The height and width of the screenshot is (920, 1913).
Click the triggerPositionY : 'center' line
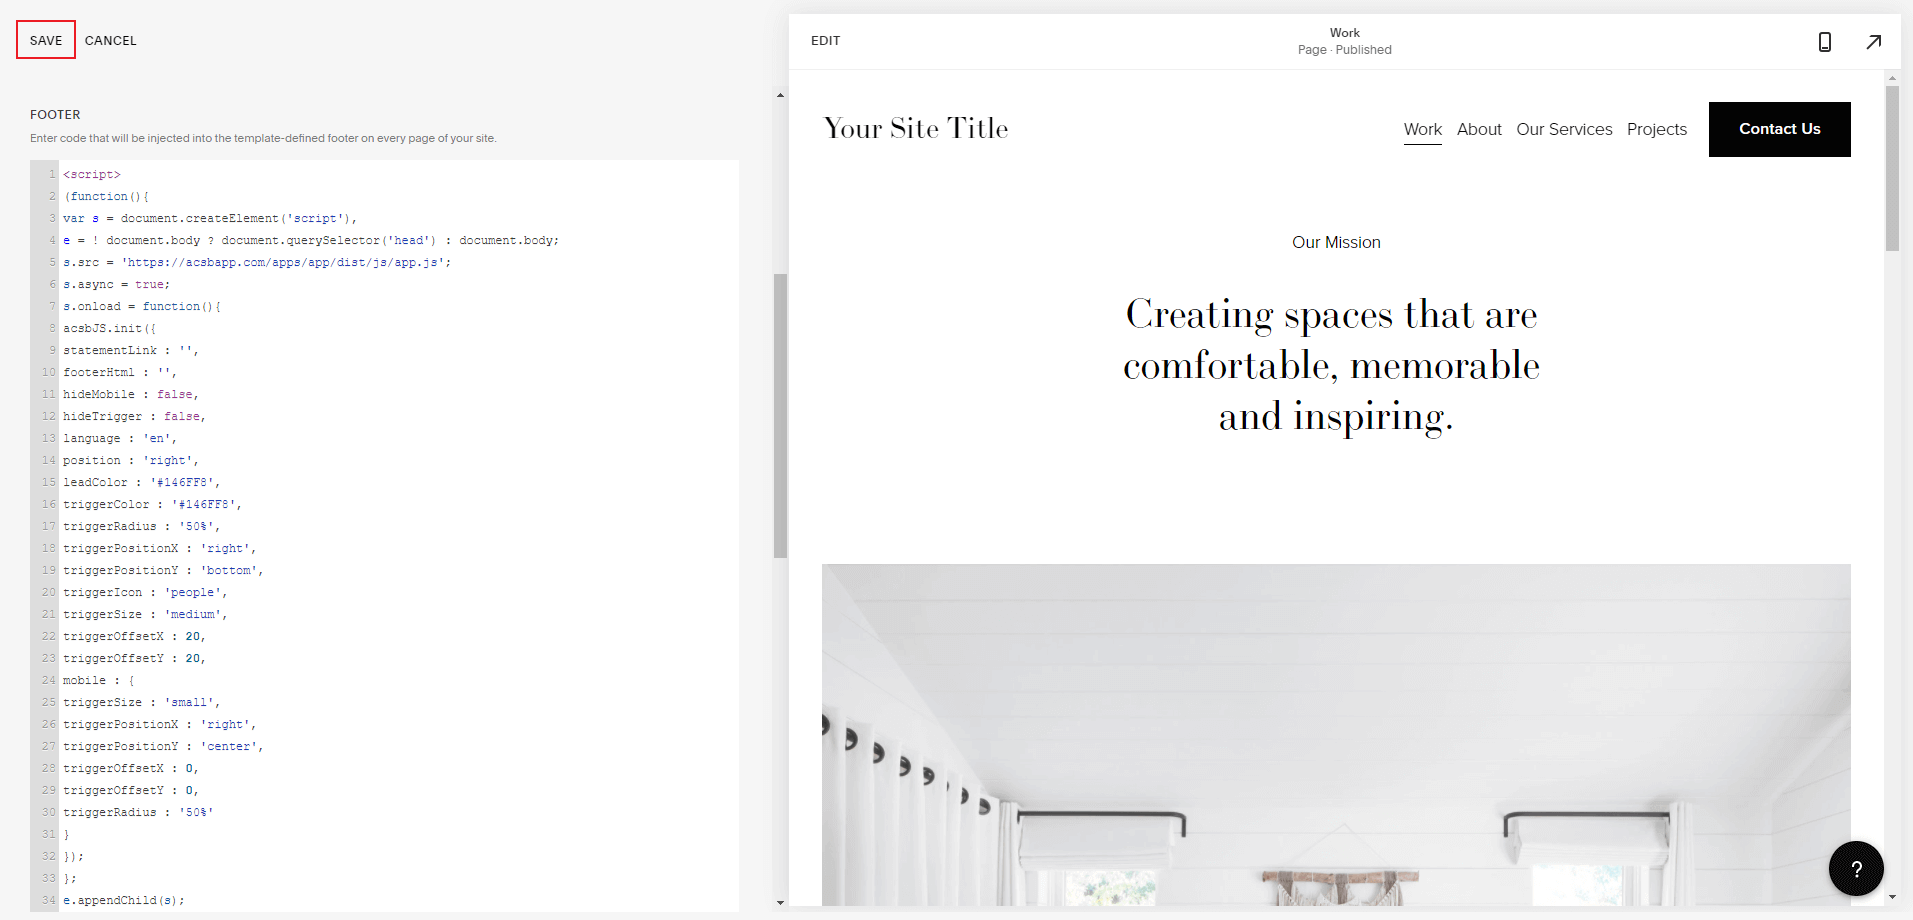(164, 746)
